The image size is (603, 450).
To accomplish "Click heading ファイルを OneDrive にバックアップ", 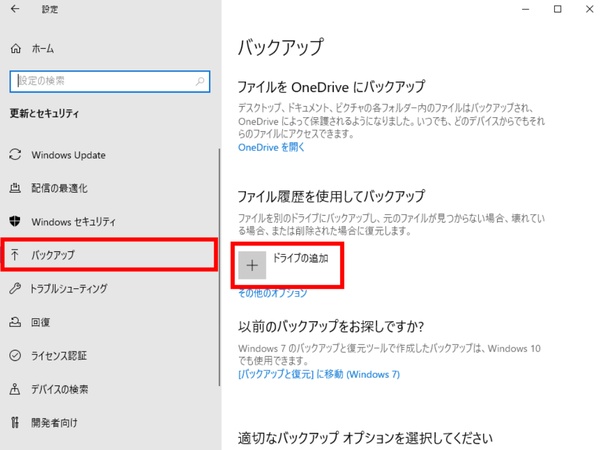I will click(331, 87).
